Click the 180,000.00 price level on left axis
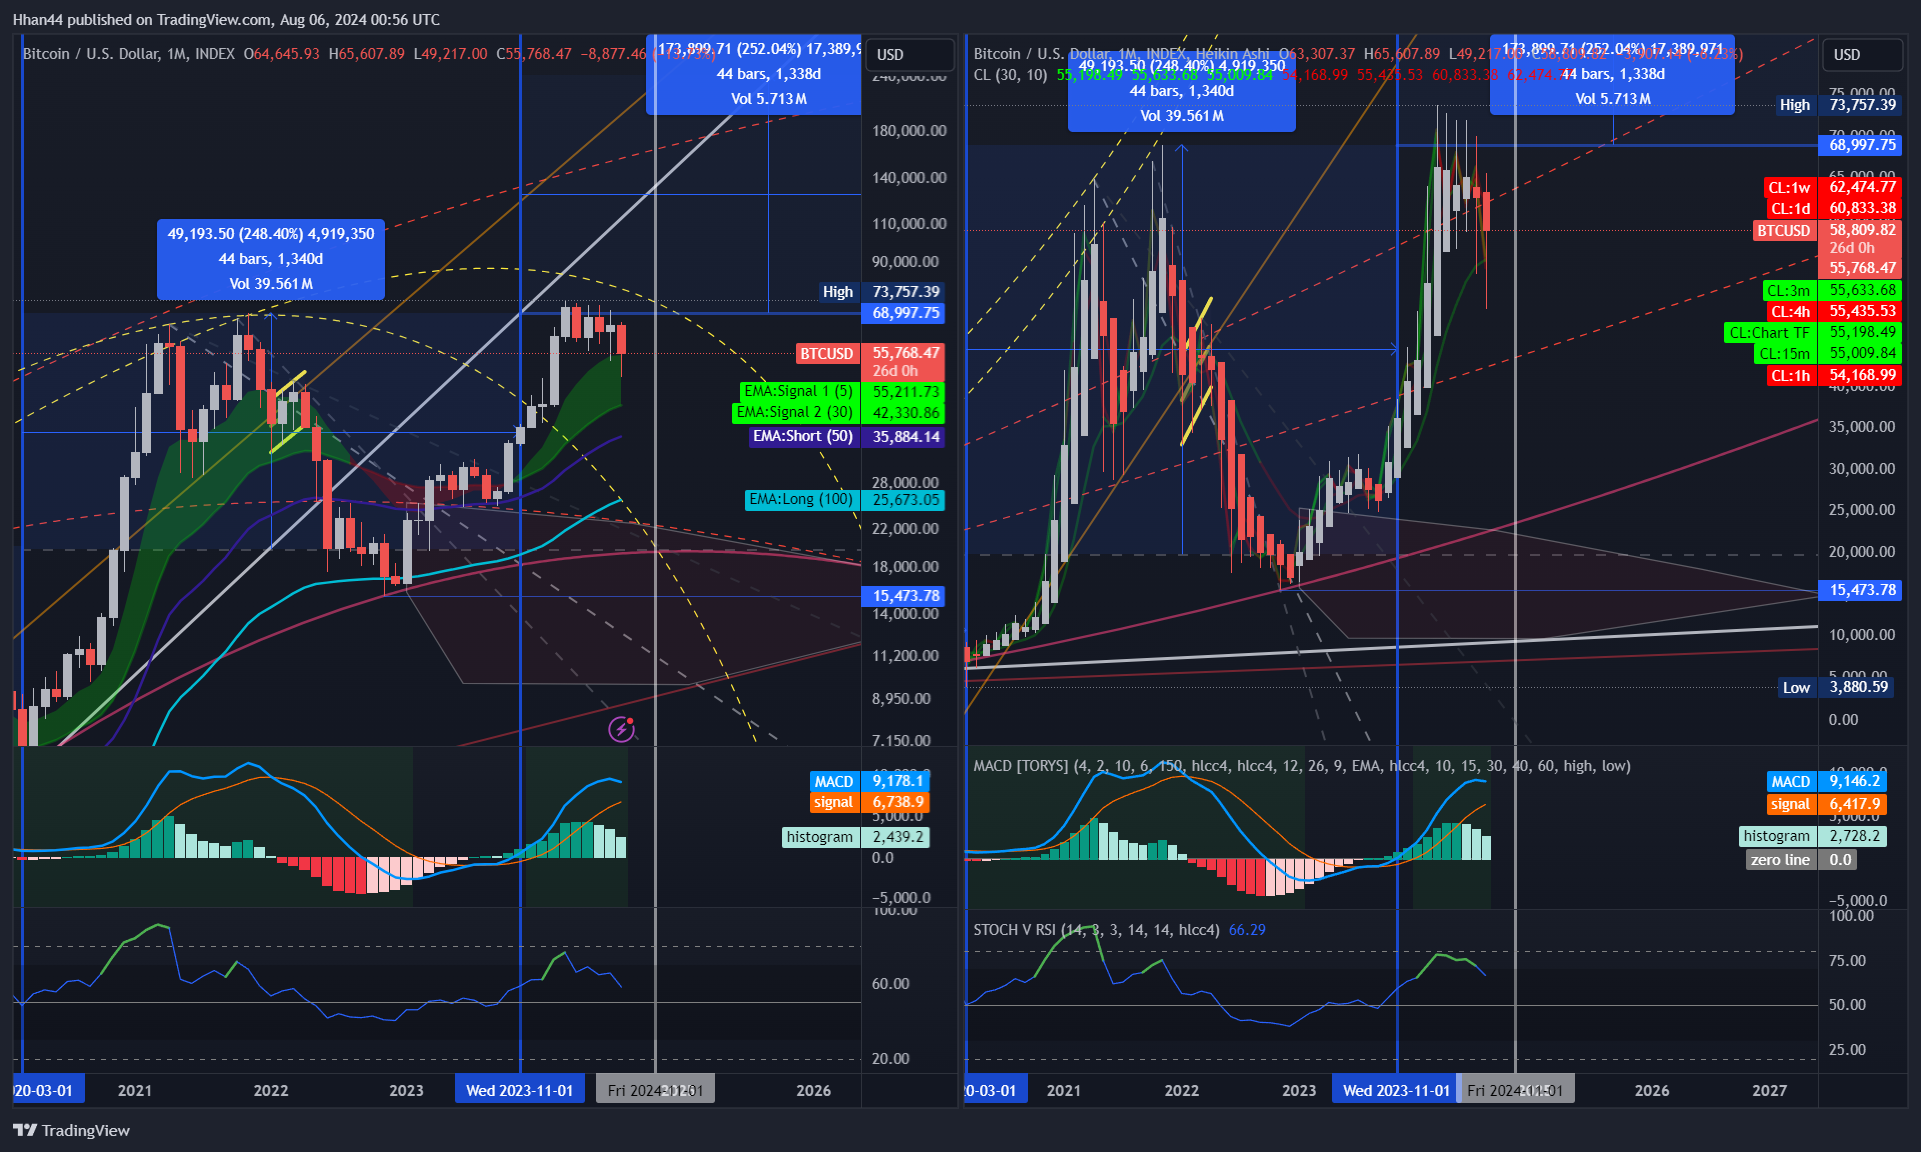This screenshot has width=1921, height=1152. 909,130
